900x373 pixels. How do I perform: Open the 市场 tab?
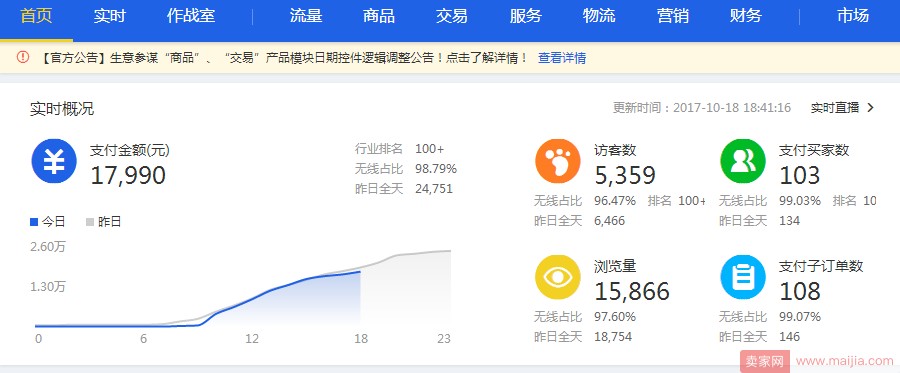pyautogui.click(x=853, y=15)
